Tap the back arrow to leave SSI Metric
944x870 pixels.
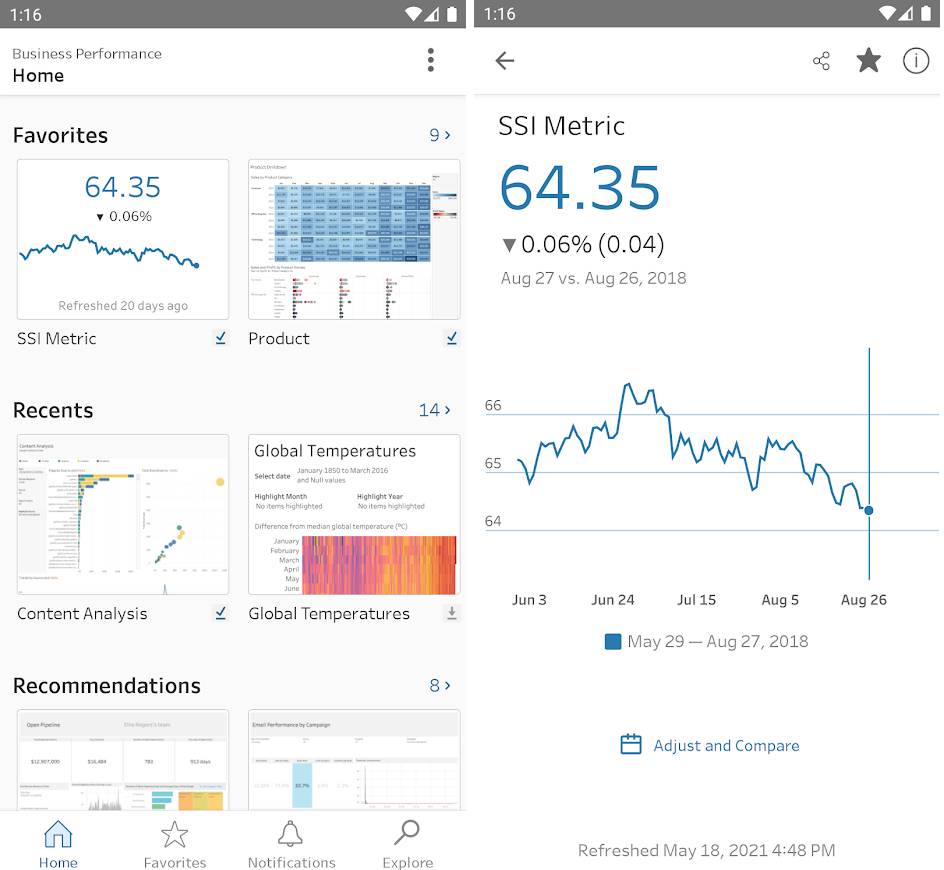click(505, 60)
